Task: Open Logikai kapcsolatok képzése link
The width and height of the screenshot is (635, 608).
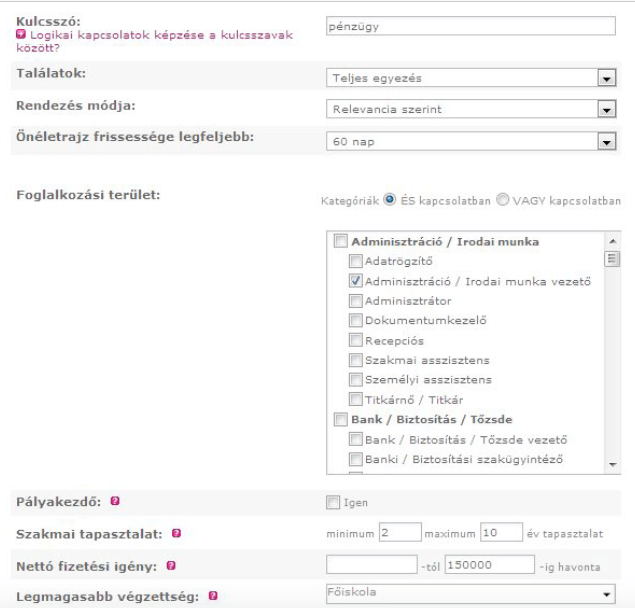Action: pos(155,35)
